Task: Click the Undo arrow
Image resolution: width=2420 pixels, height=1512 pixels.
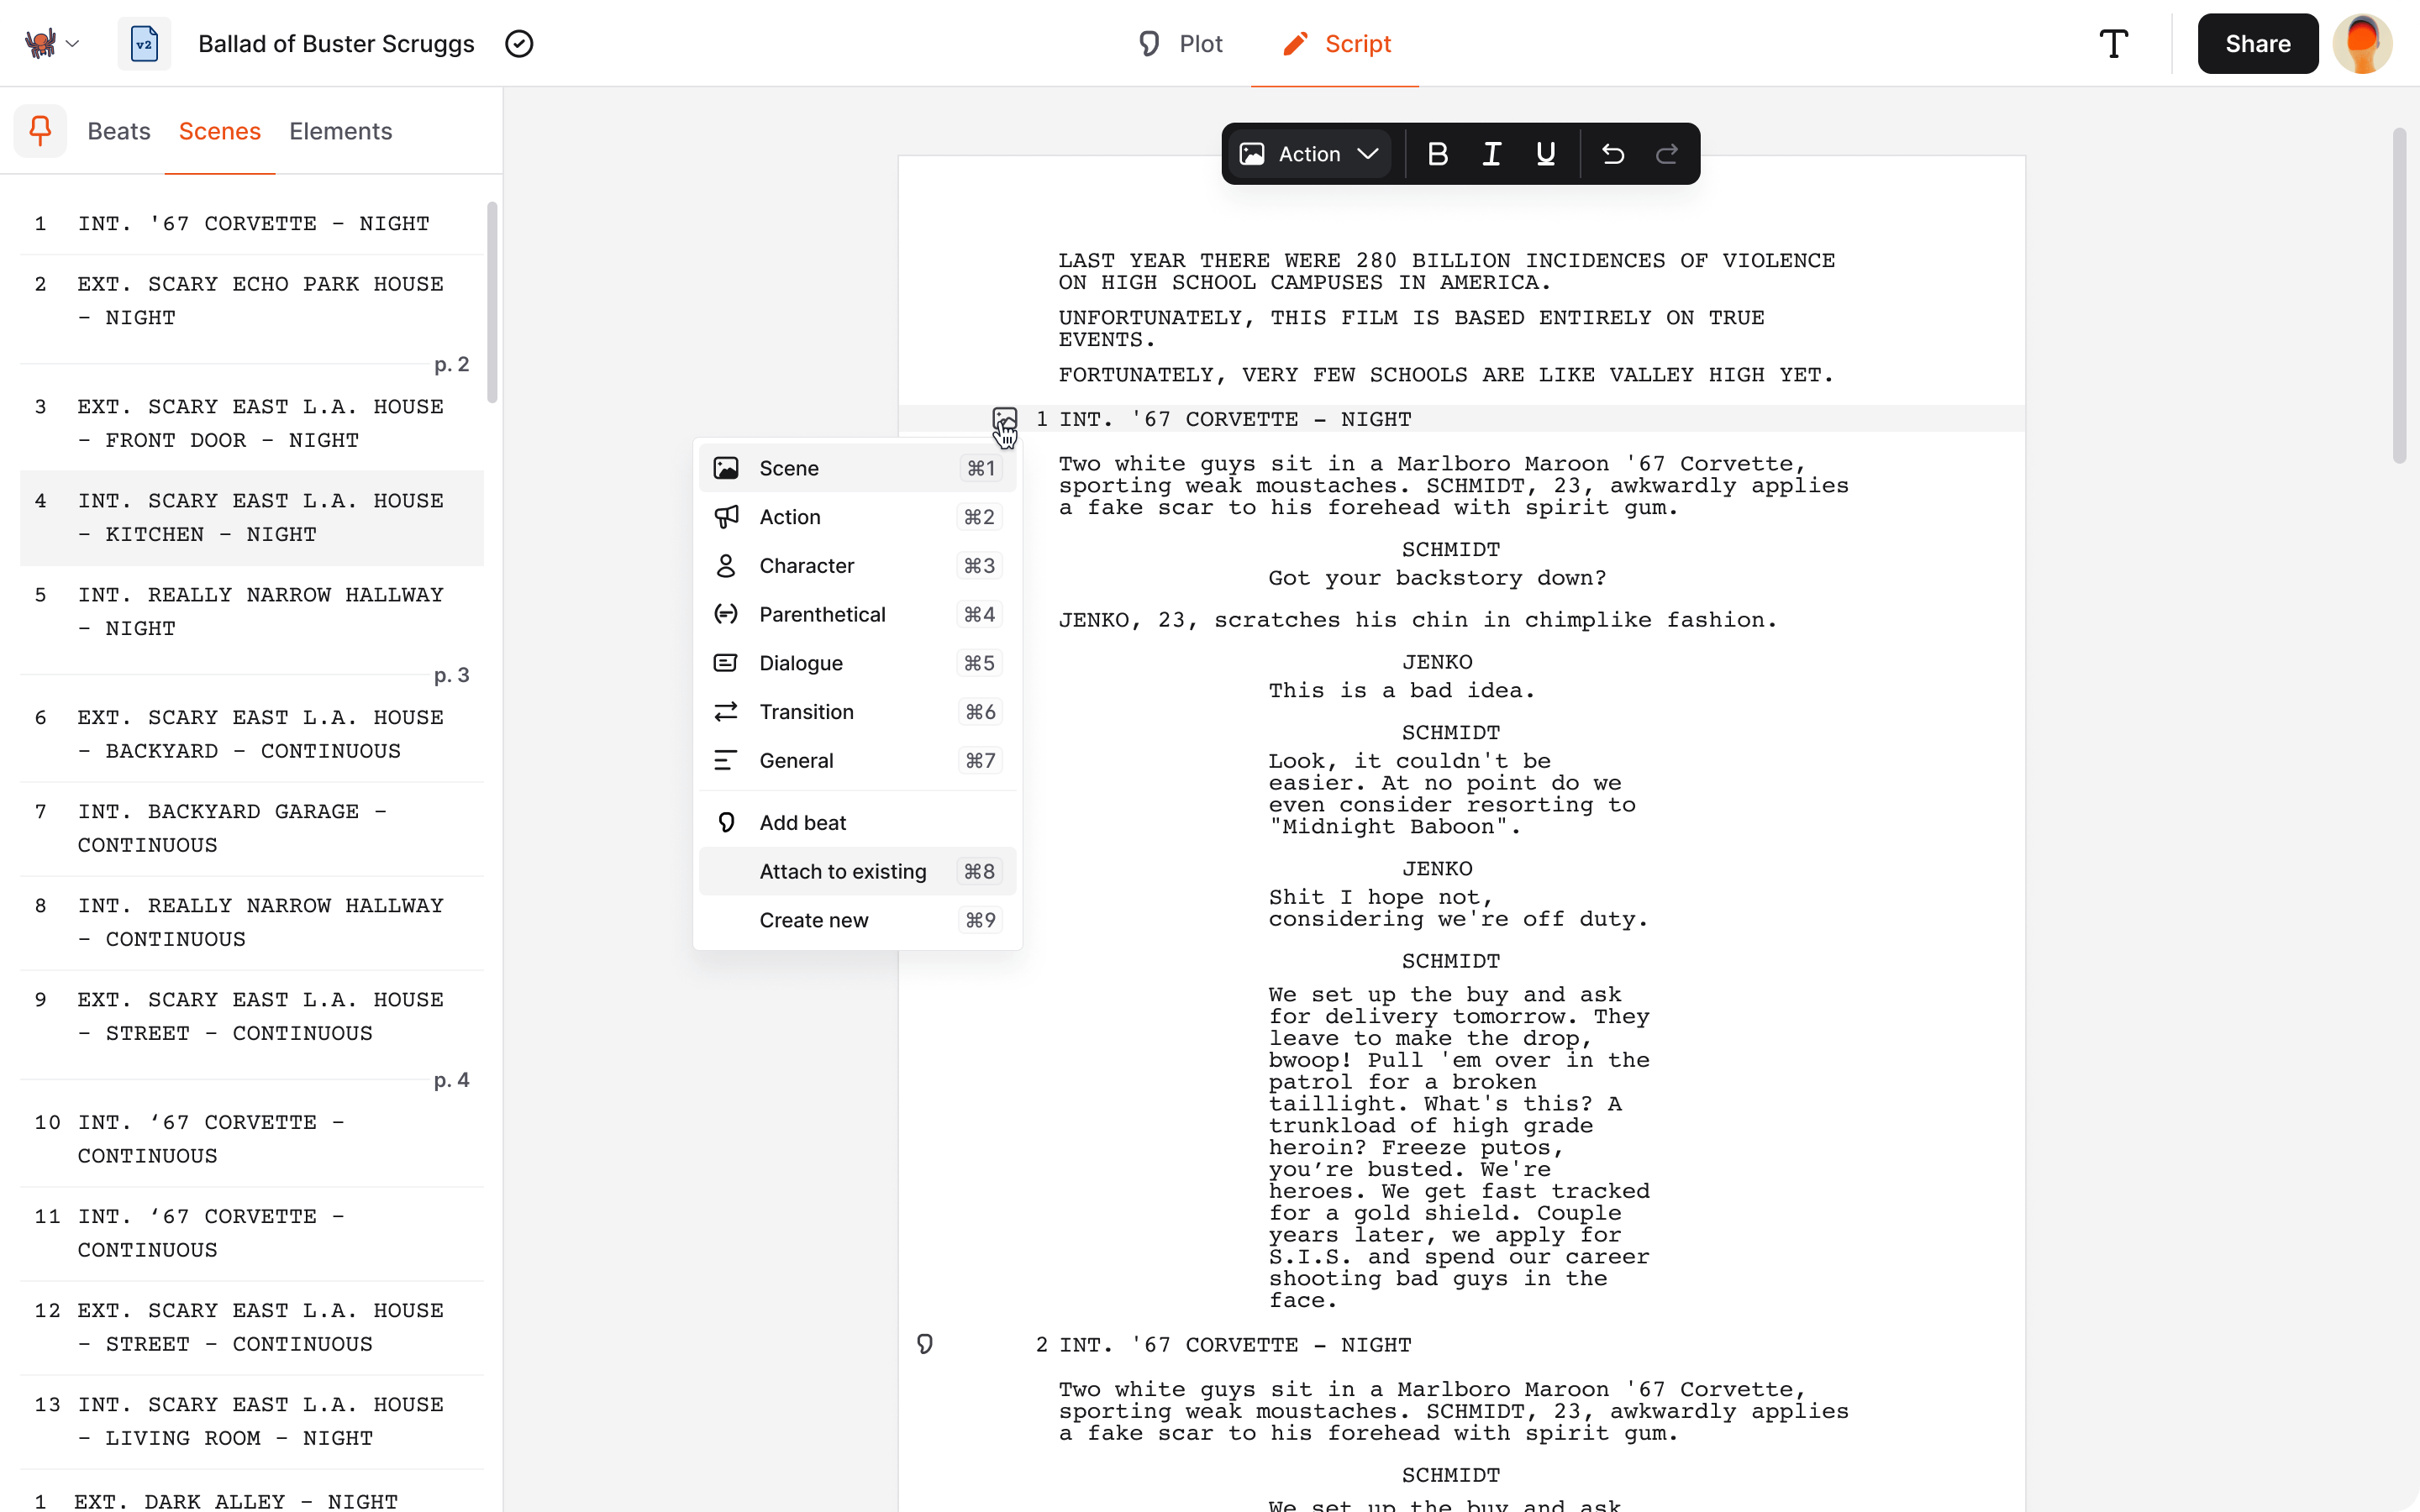Action: [x=1612, y=154]
